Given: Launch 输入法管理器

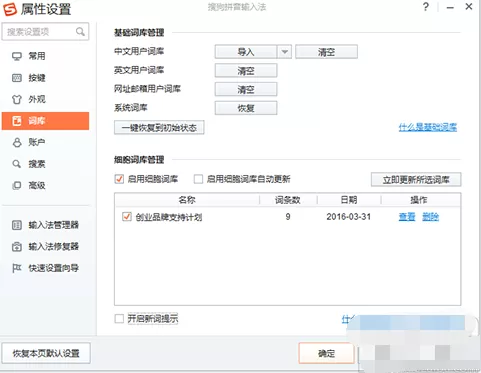Looking at the screenshot, I should point(45,225).
